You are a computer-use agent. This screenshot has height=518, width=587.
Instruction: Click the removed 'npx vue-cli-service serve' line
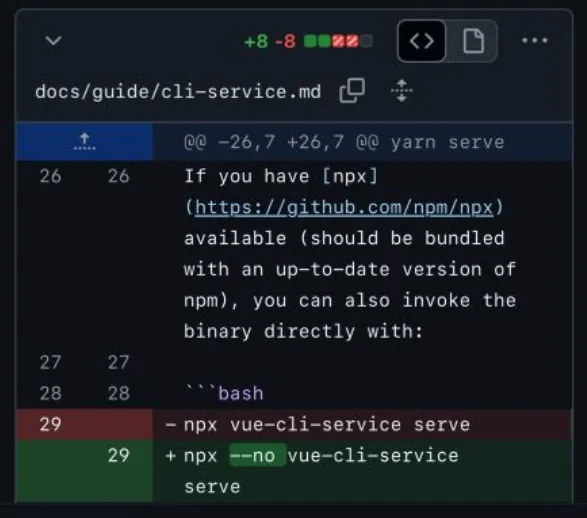click(x=326, y=424)
